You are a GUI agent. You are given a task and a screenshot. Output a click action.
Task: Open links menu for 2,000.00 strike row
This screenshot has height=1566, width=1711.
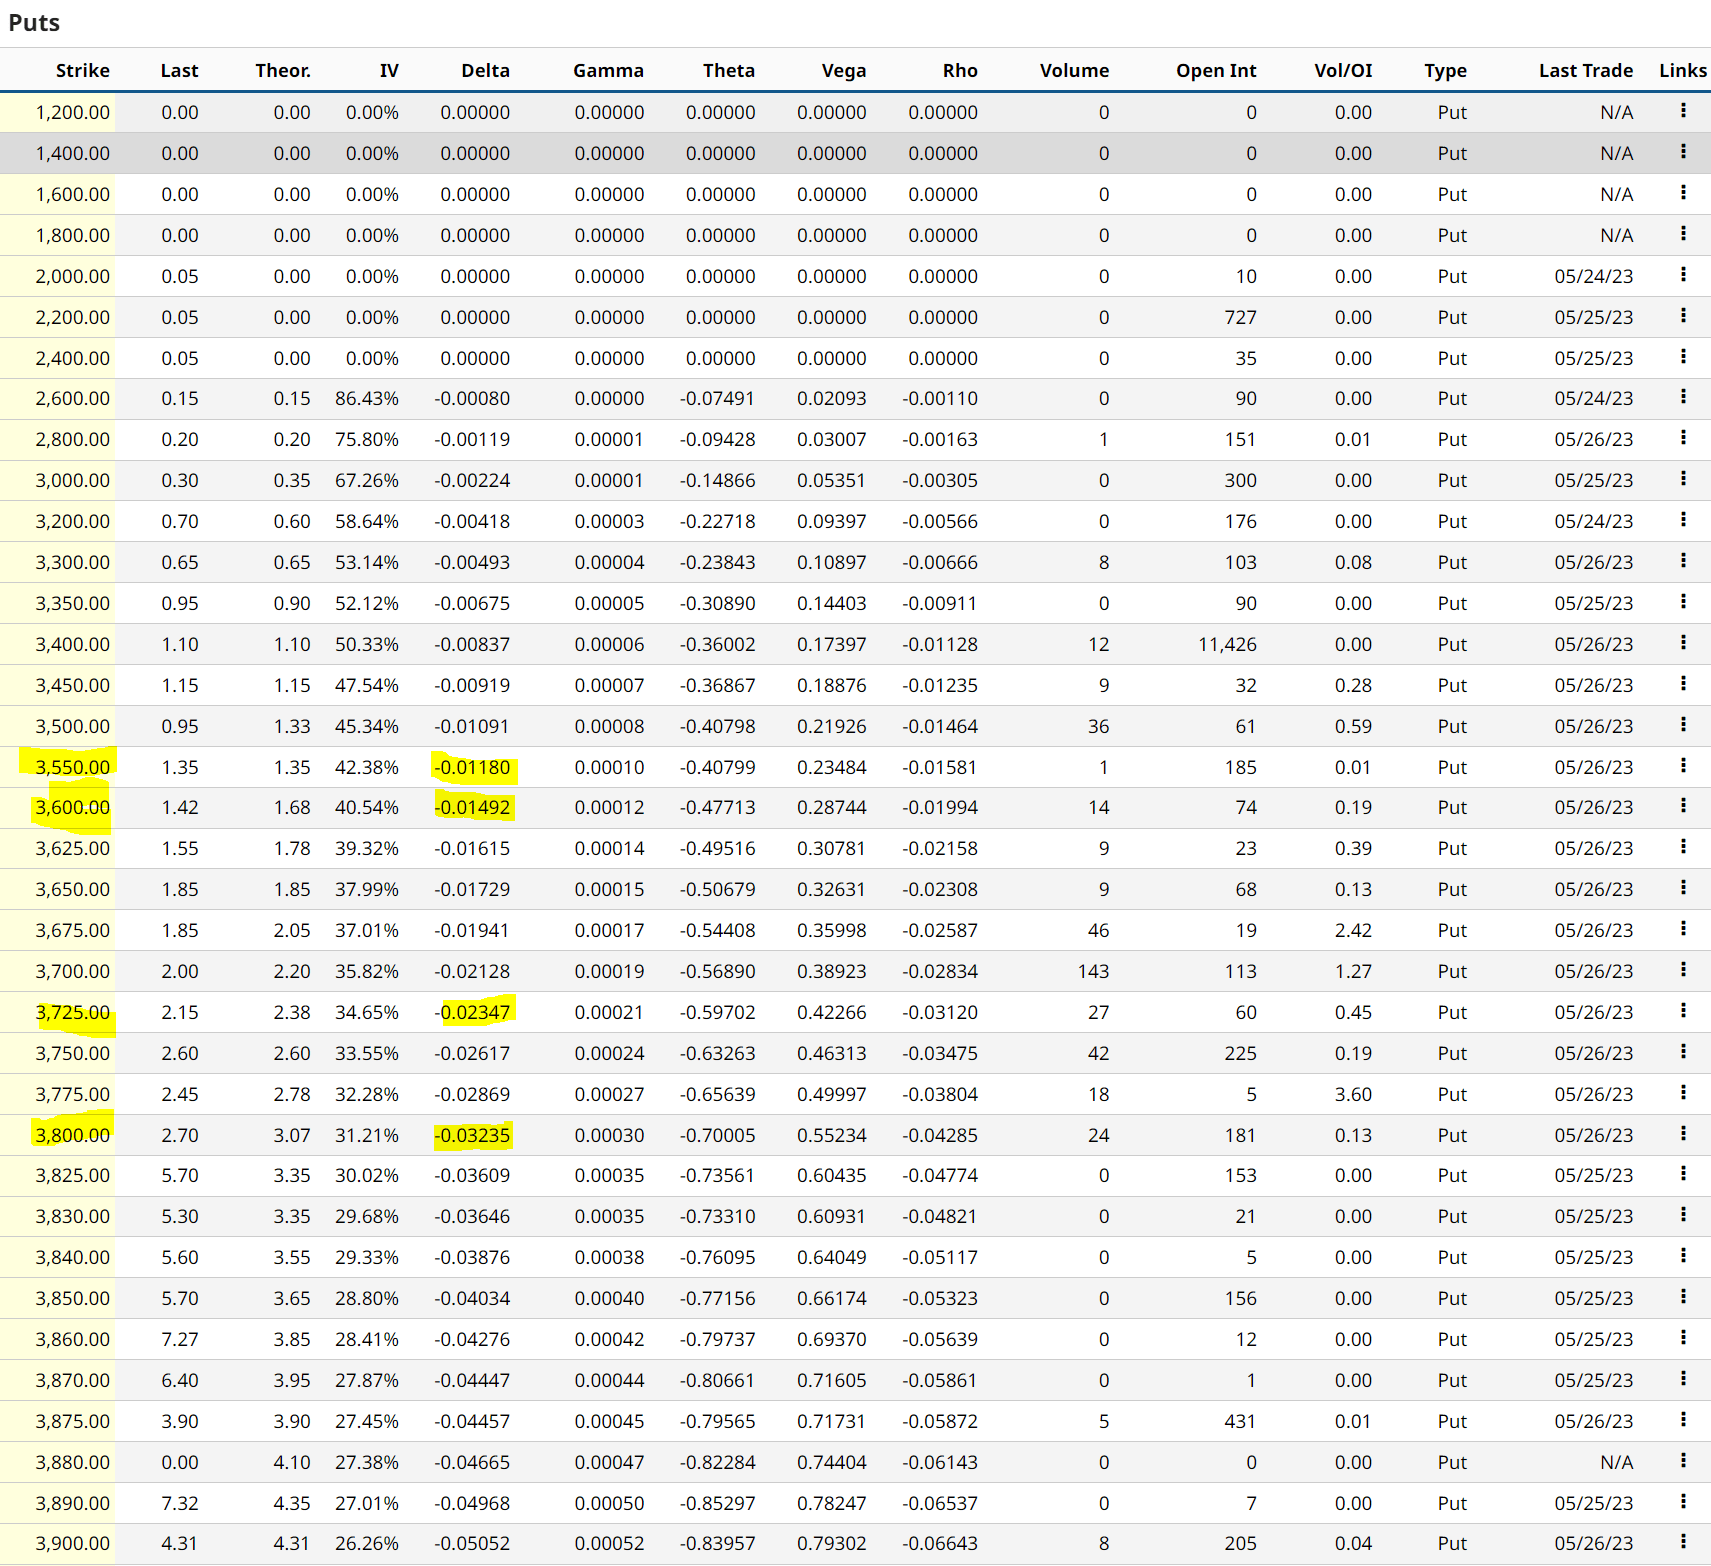coord(1683,275)
